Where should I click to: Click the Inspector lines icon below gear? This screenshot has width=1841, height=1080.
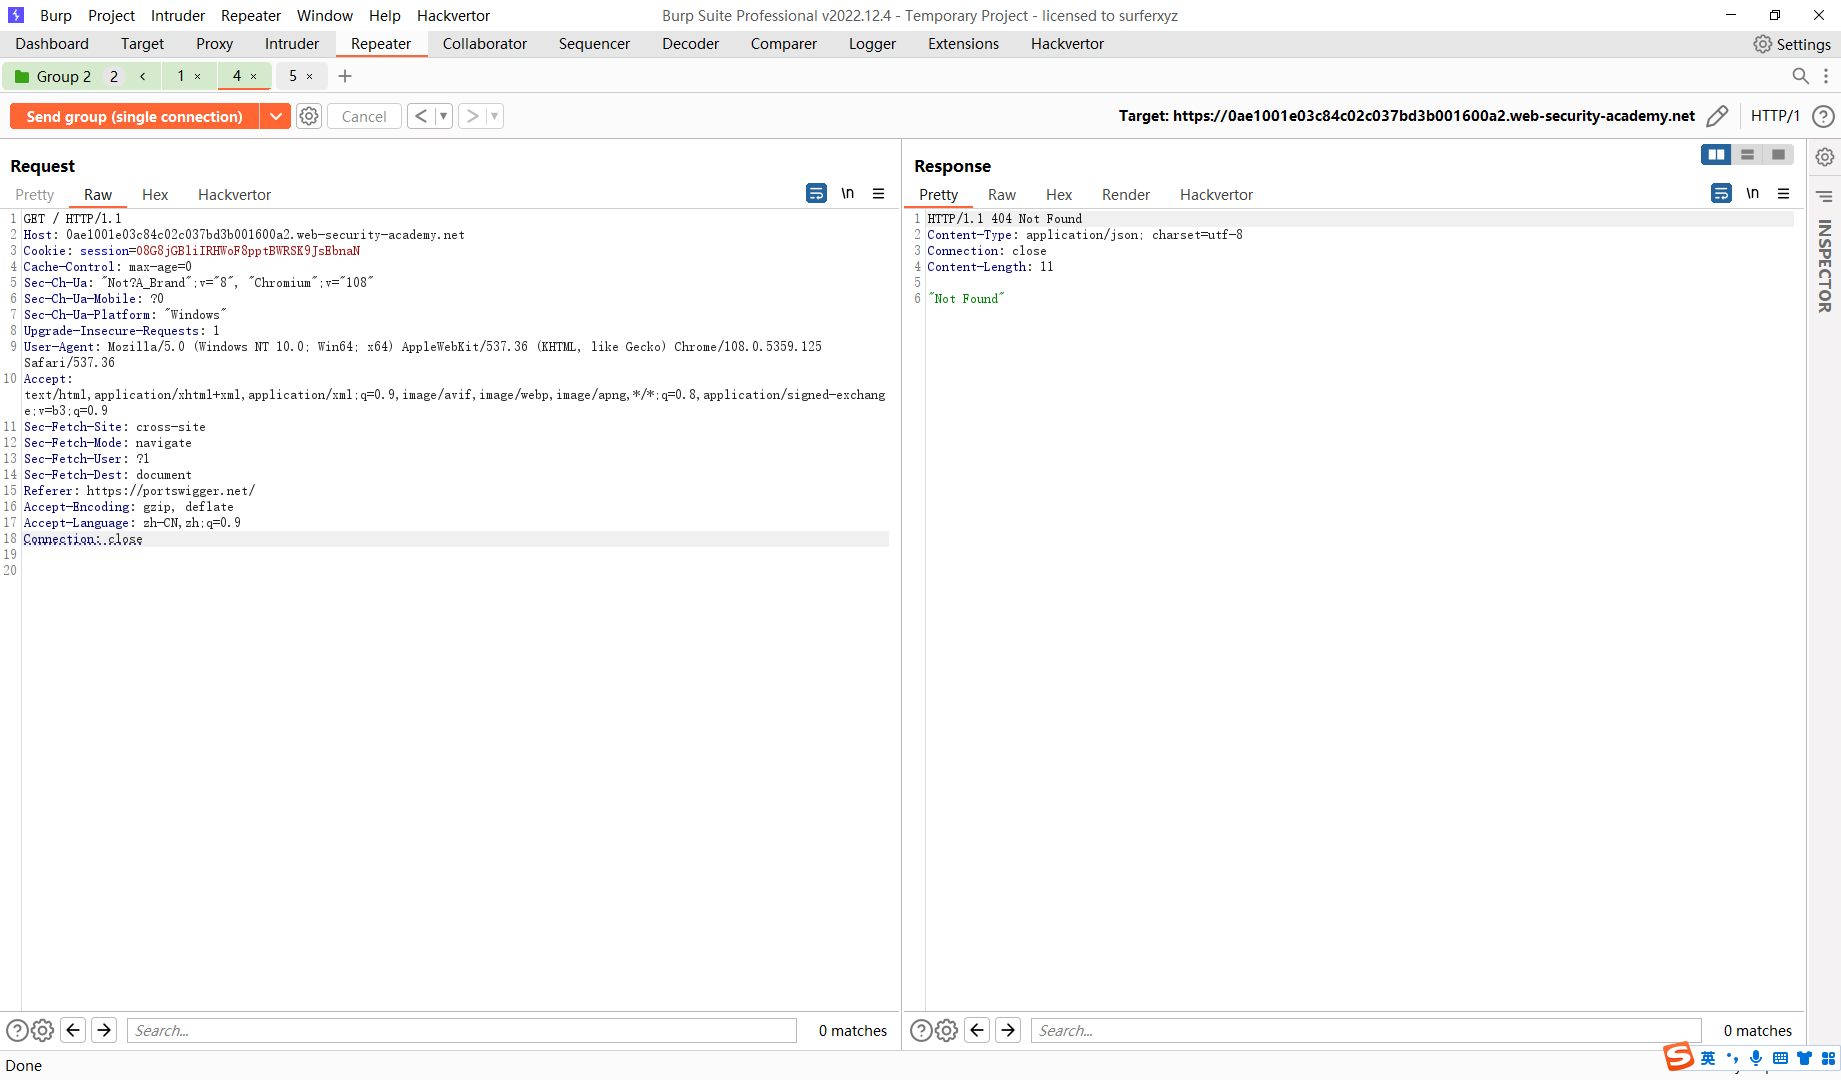click(x=1825, y=196)
